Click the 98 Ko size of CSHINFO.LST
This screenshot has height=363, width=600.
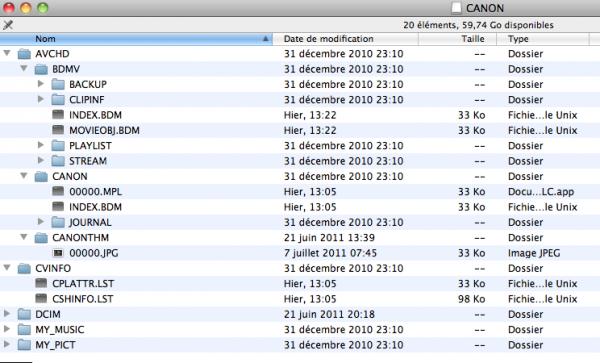click(x=471, y=299)
